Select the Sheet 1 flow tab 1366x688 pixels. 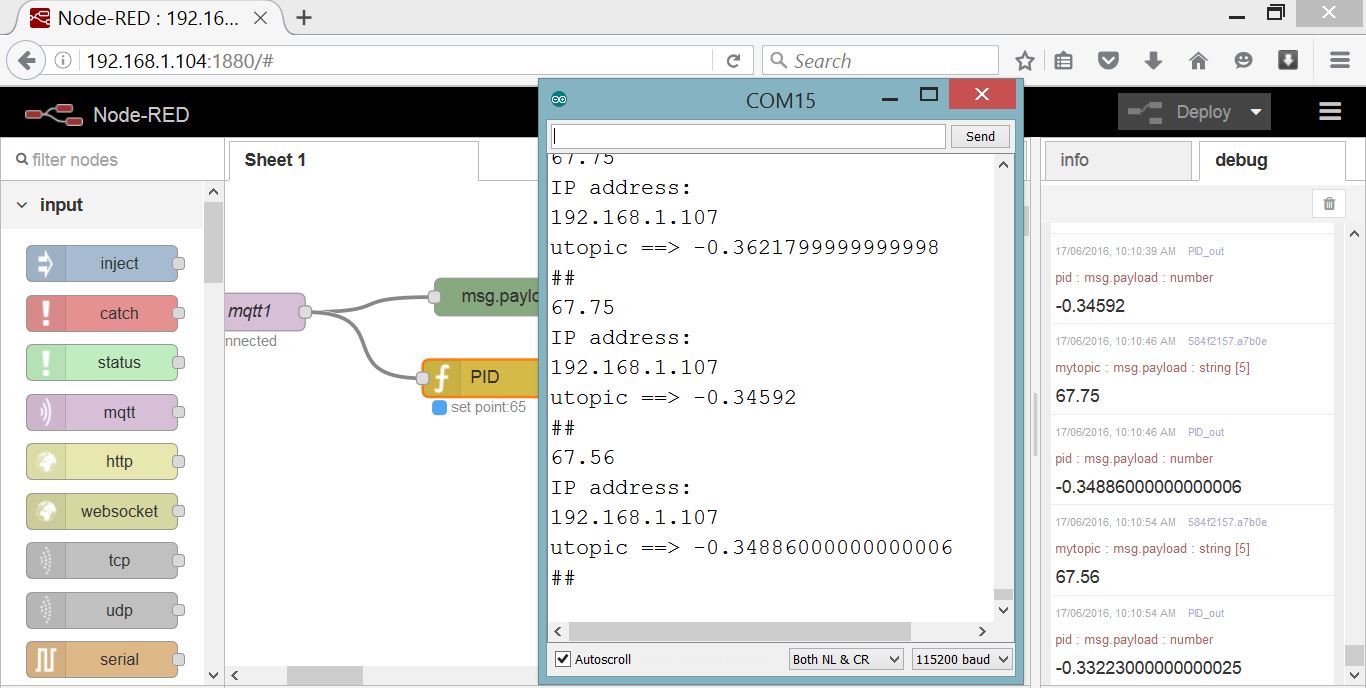pos(353,160)
